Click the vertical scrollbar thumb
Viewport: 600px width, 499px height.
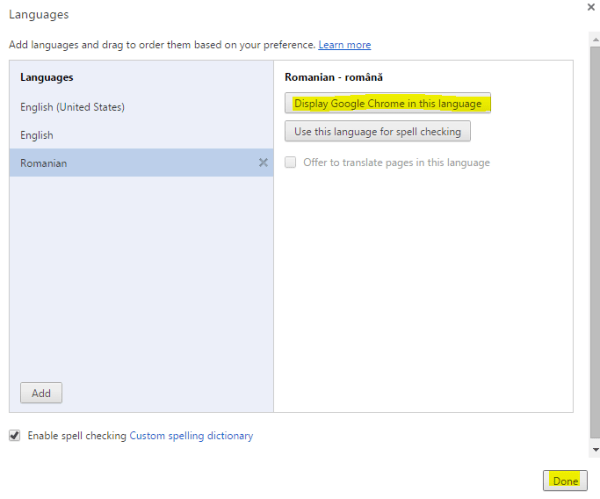point(595,243)
